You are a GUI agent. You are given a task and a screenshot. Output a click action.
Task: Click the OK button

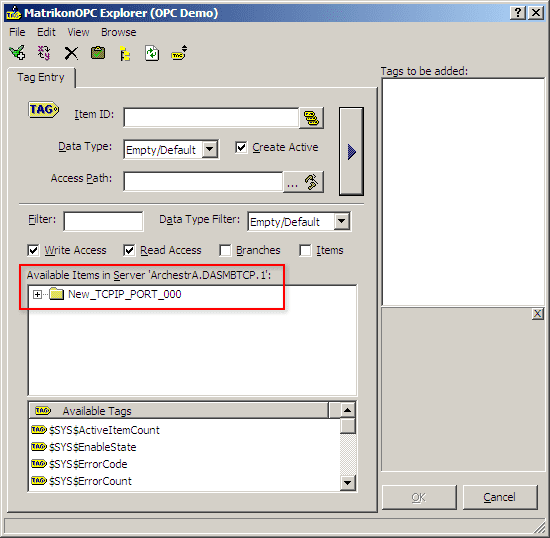[x=419, y=497]
